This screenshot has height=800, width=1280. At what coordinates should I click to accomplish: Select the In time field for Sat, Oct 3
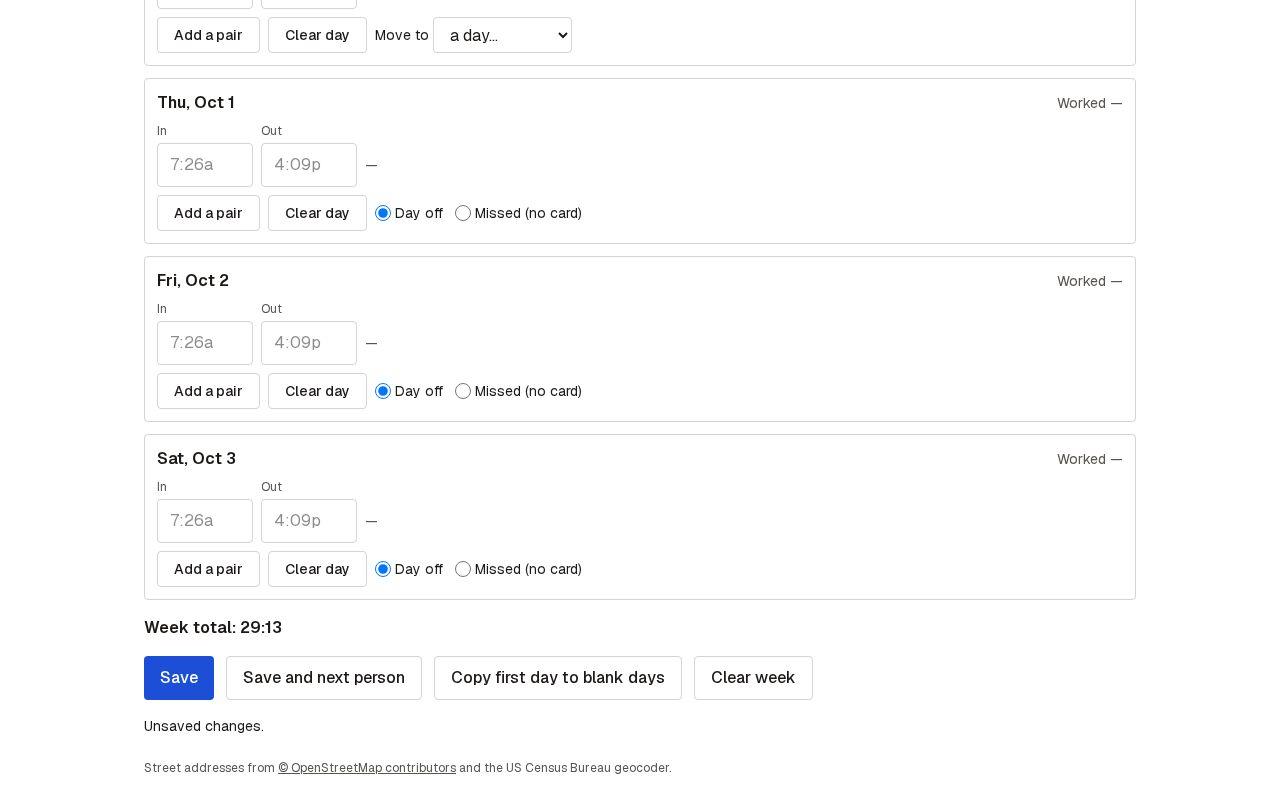(x=205, y=521)
